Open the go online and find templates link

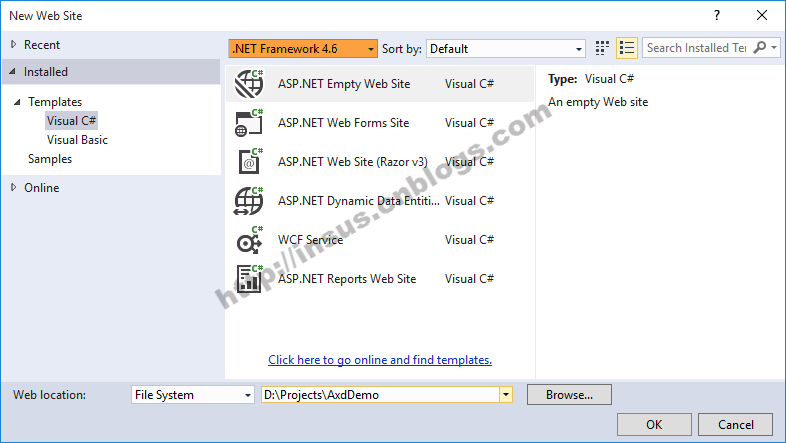pos(380,360)
